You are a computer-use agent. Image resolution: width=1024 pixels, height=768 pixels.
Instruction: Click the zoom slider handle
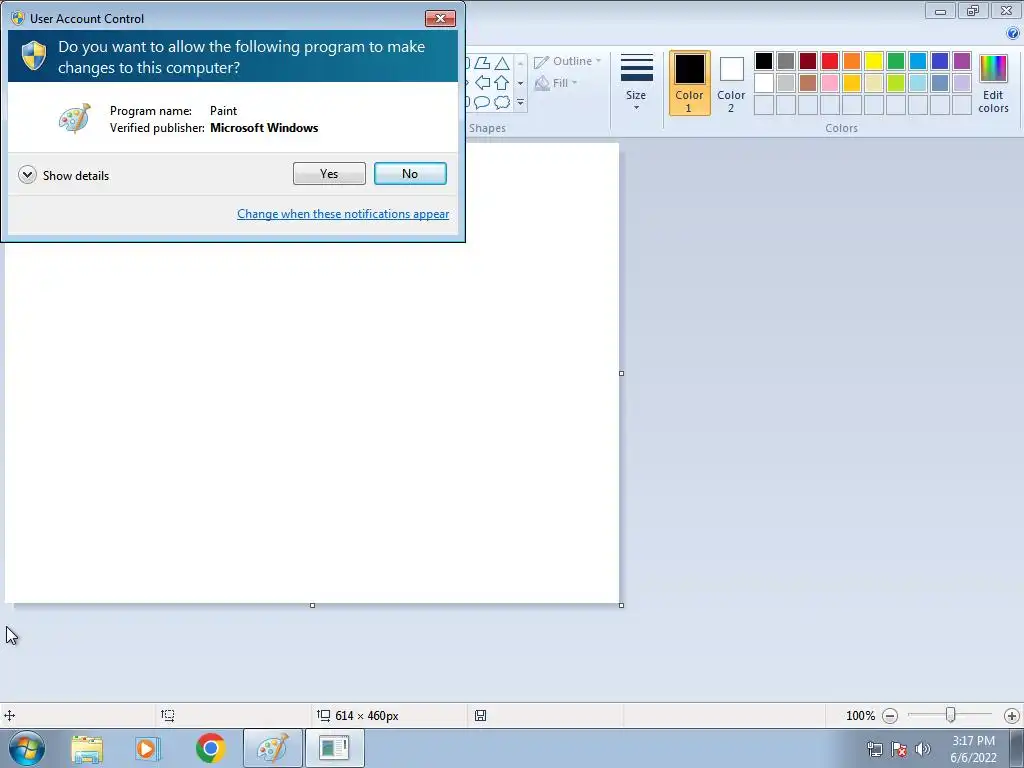pyautogui.click(x=951, y=715)
